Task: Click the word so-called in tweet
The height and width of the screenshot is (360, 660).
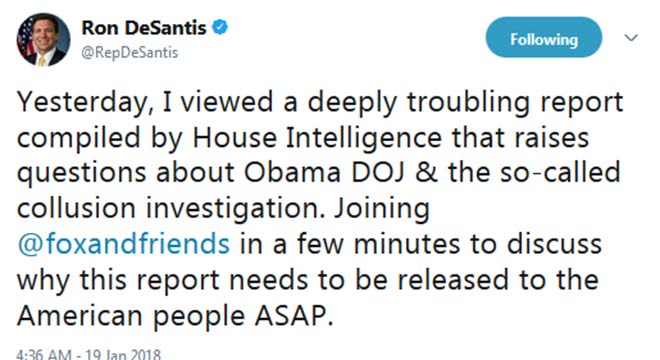Action: [560, 173]
